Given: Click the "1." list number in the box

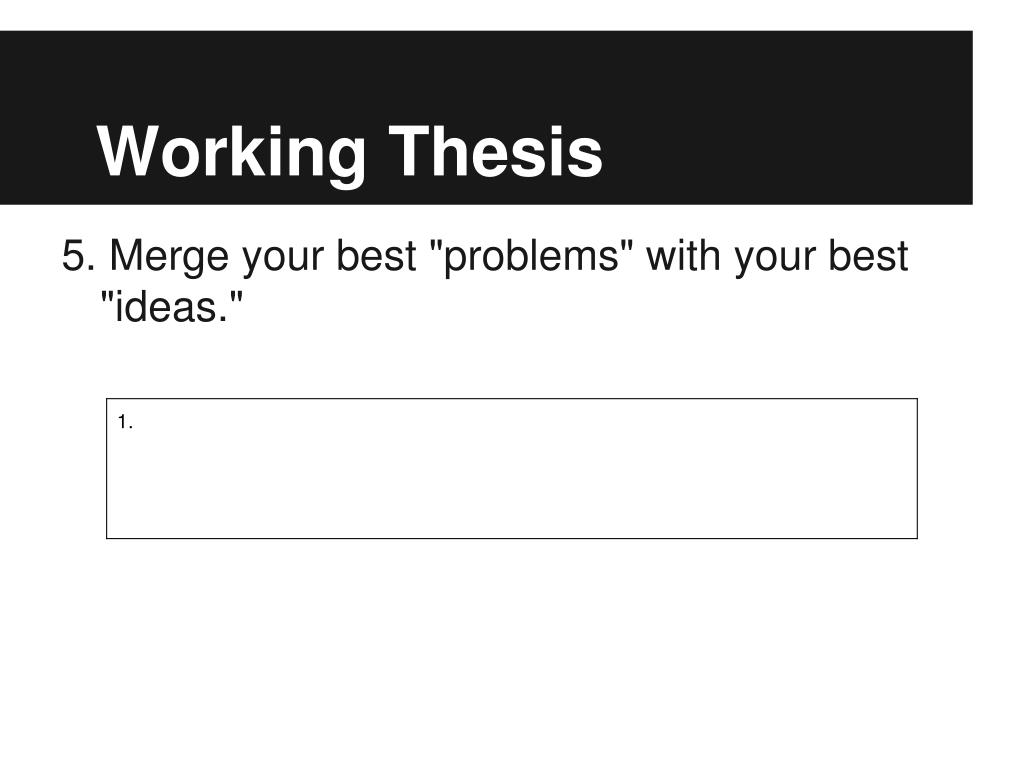Looking at the screenshot, I should [125, 423].
